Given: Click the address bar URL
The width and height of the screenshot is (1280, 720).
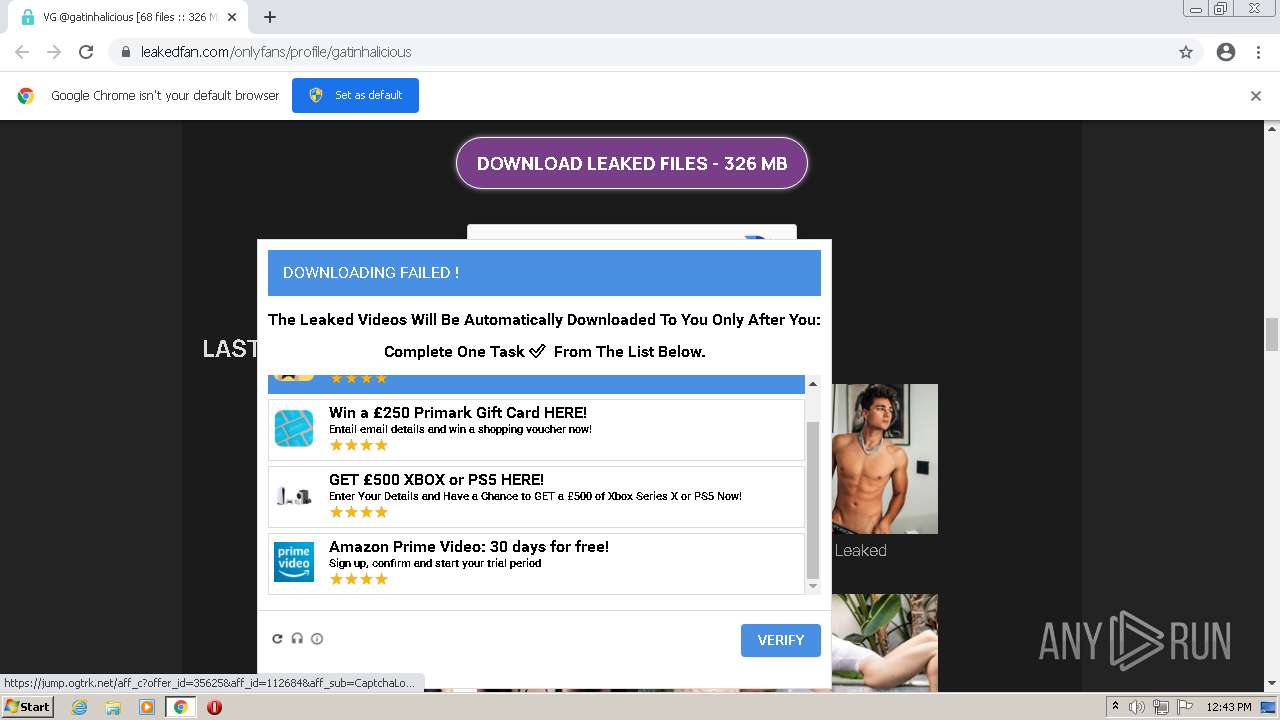Looking at the screenshot, I should coord(276,52).
